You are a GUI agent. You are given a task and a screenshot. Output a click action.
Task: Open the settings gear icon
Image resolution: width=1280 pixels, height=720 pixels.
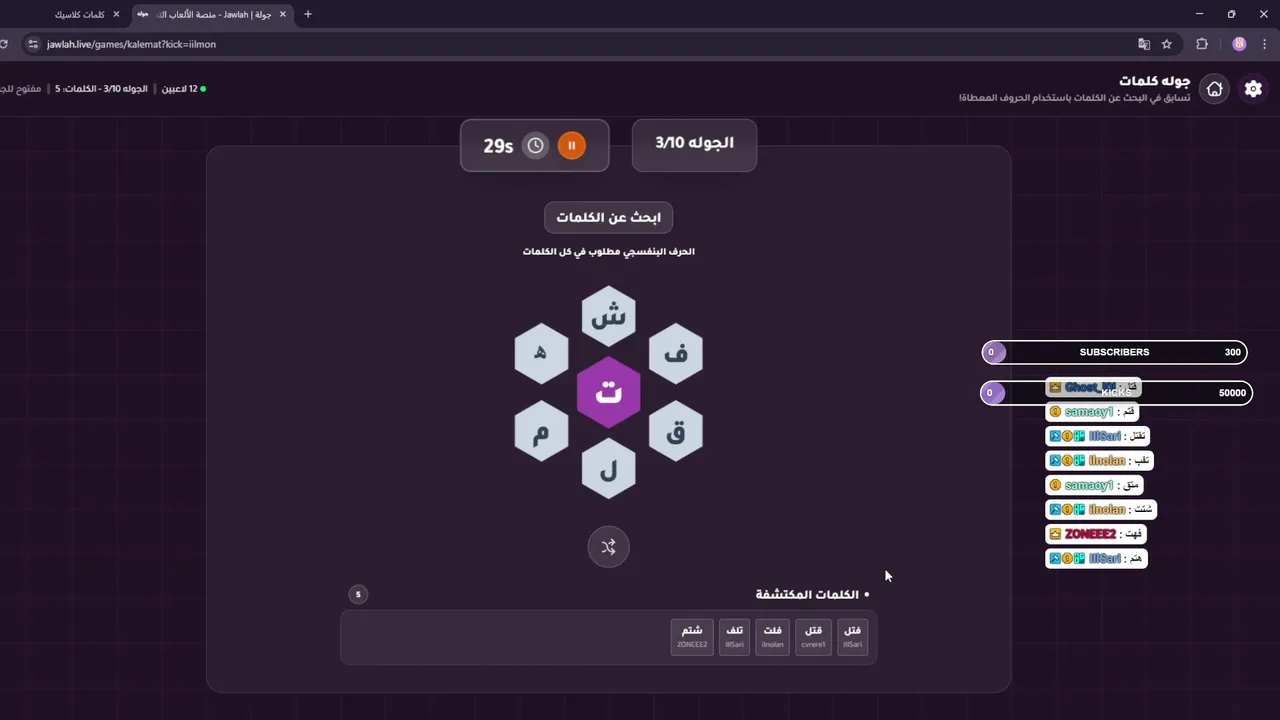tap(1253, 89)
